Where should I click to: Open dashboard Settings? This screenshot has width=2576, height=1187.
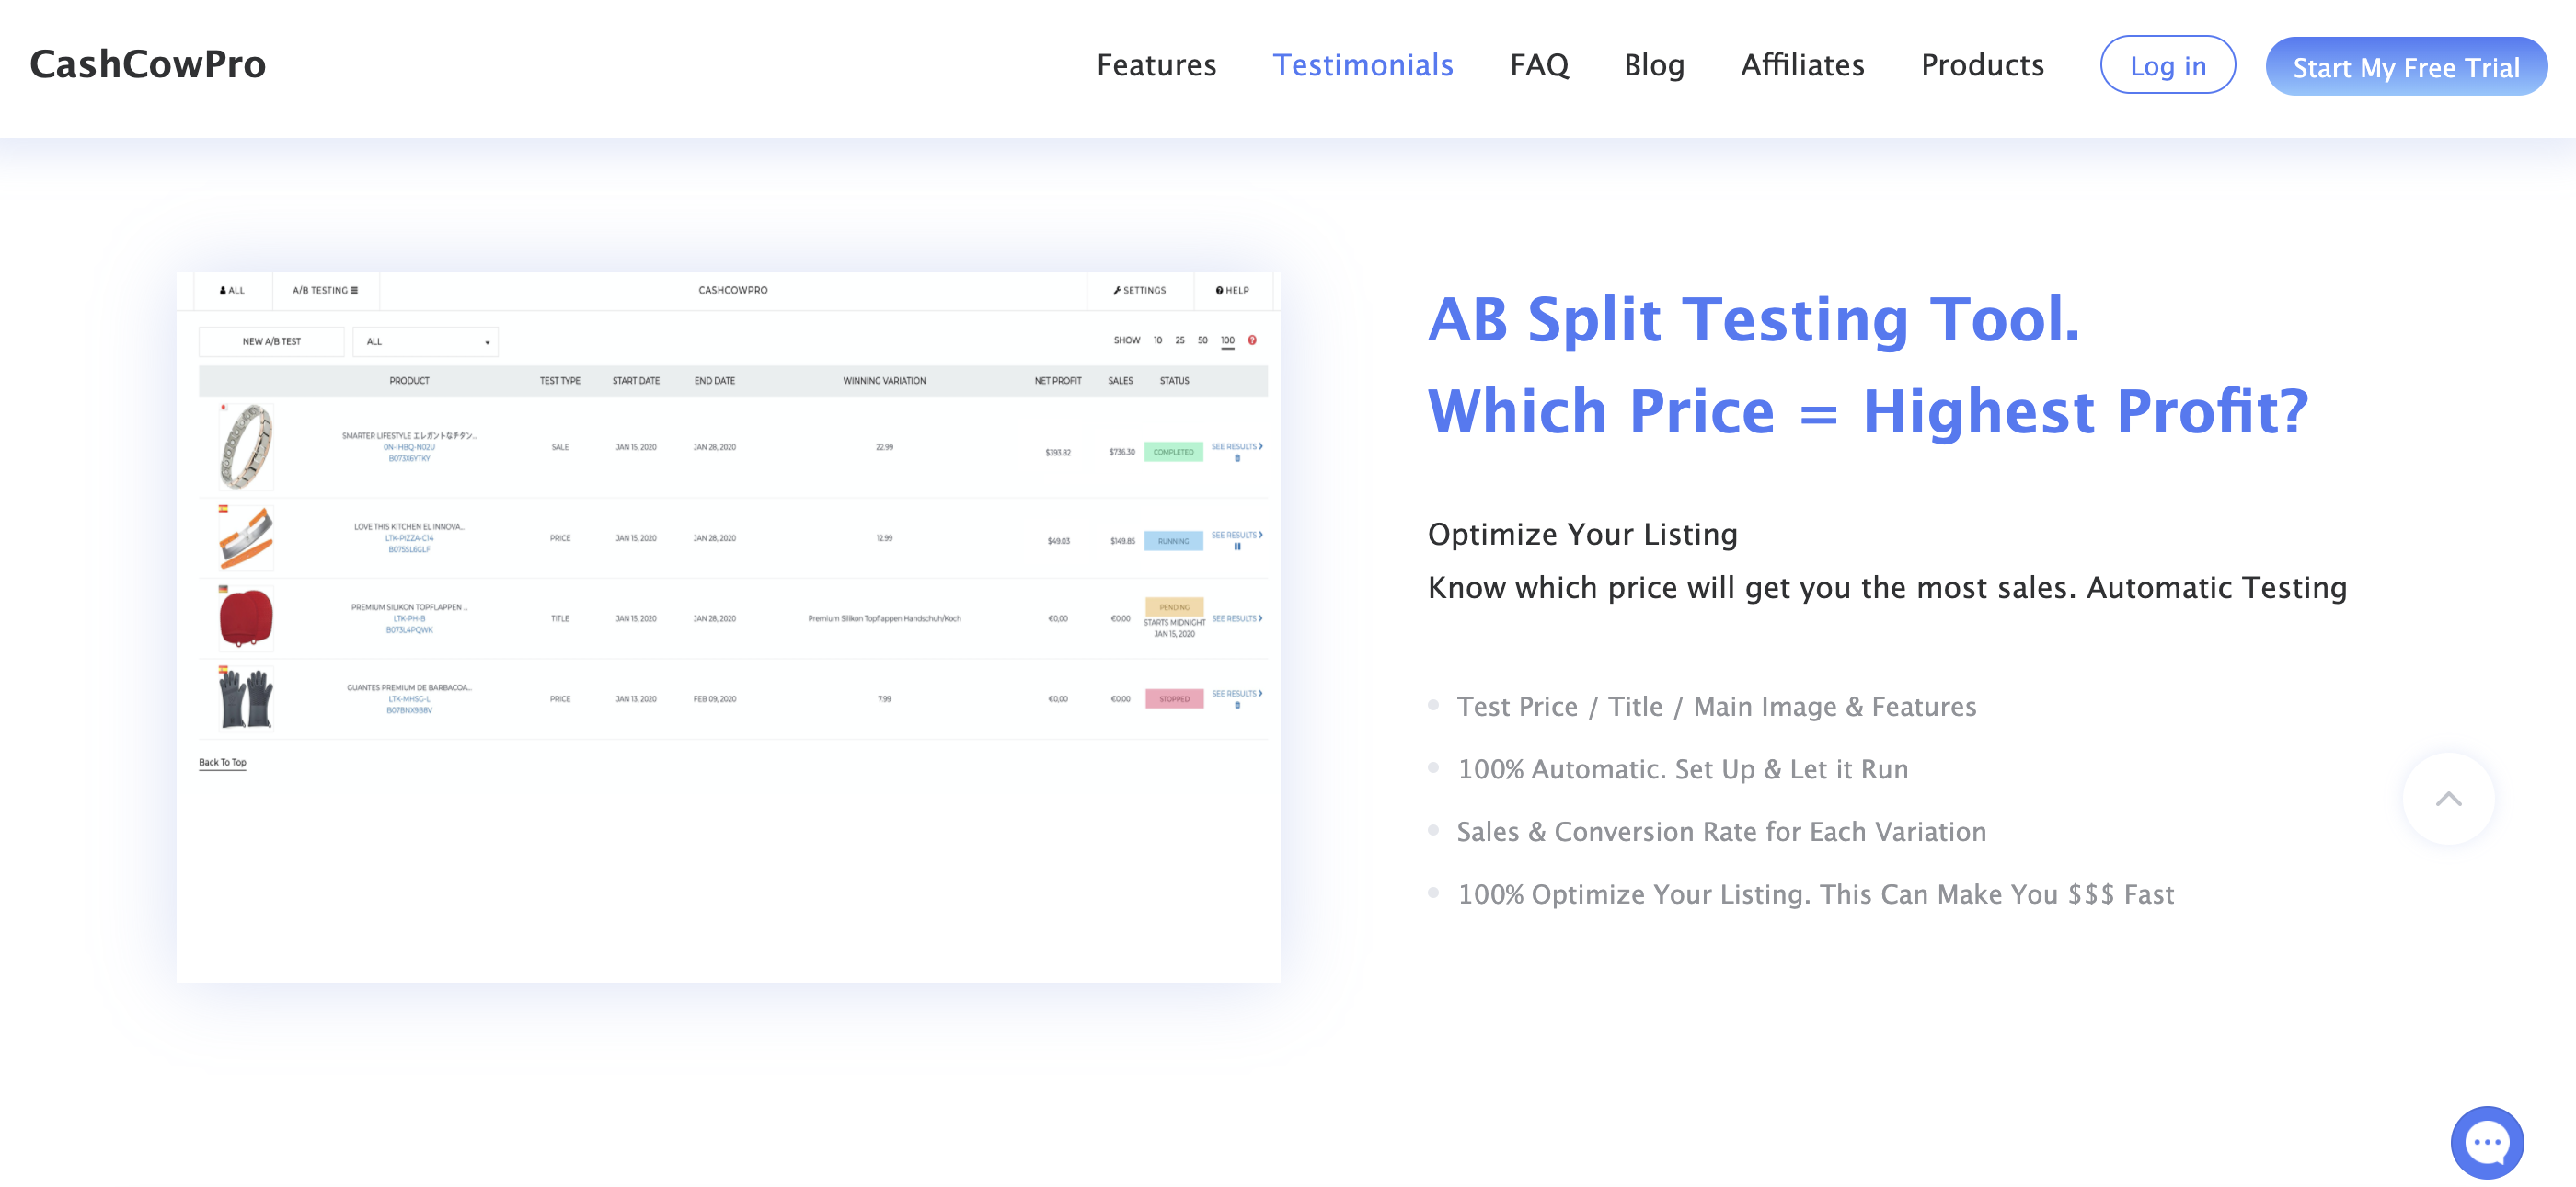point(1139,290)
